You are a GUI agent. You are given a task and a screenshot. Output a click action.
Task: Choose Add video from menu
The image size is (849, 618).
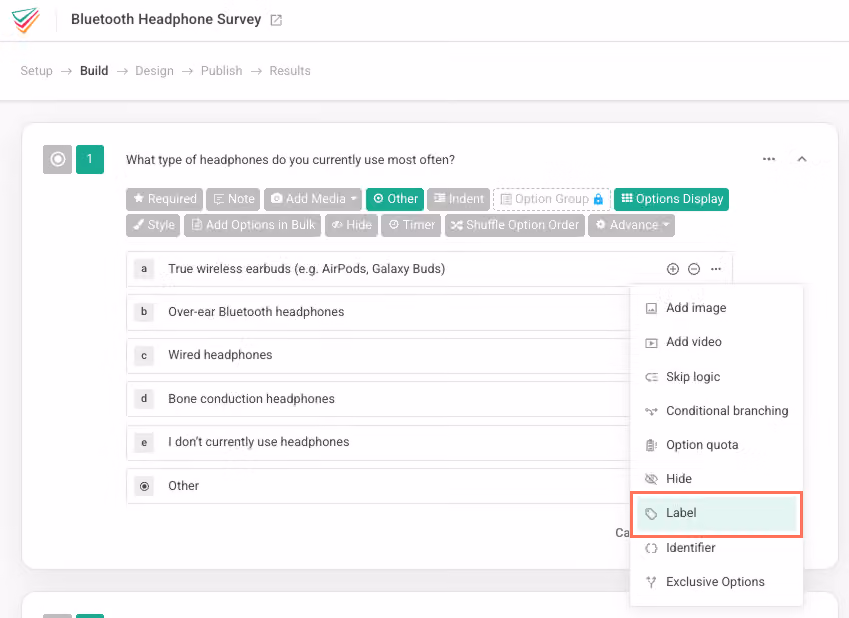point(716,342)
